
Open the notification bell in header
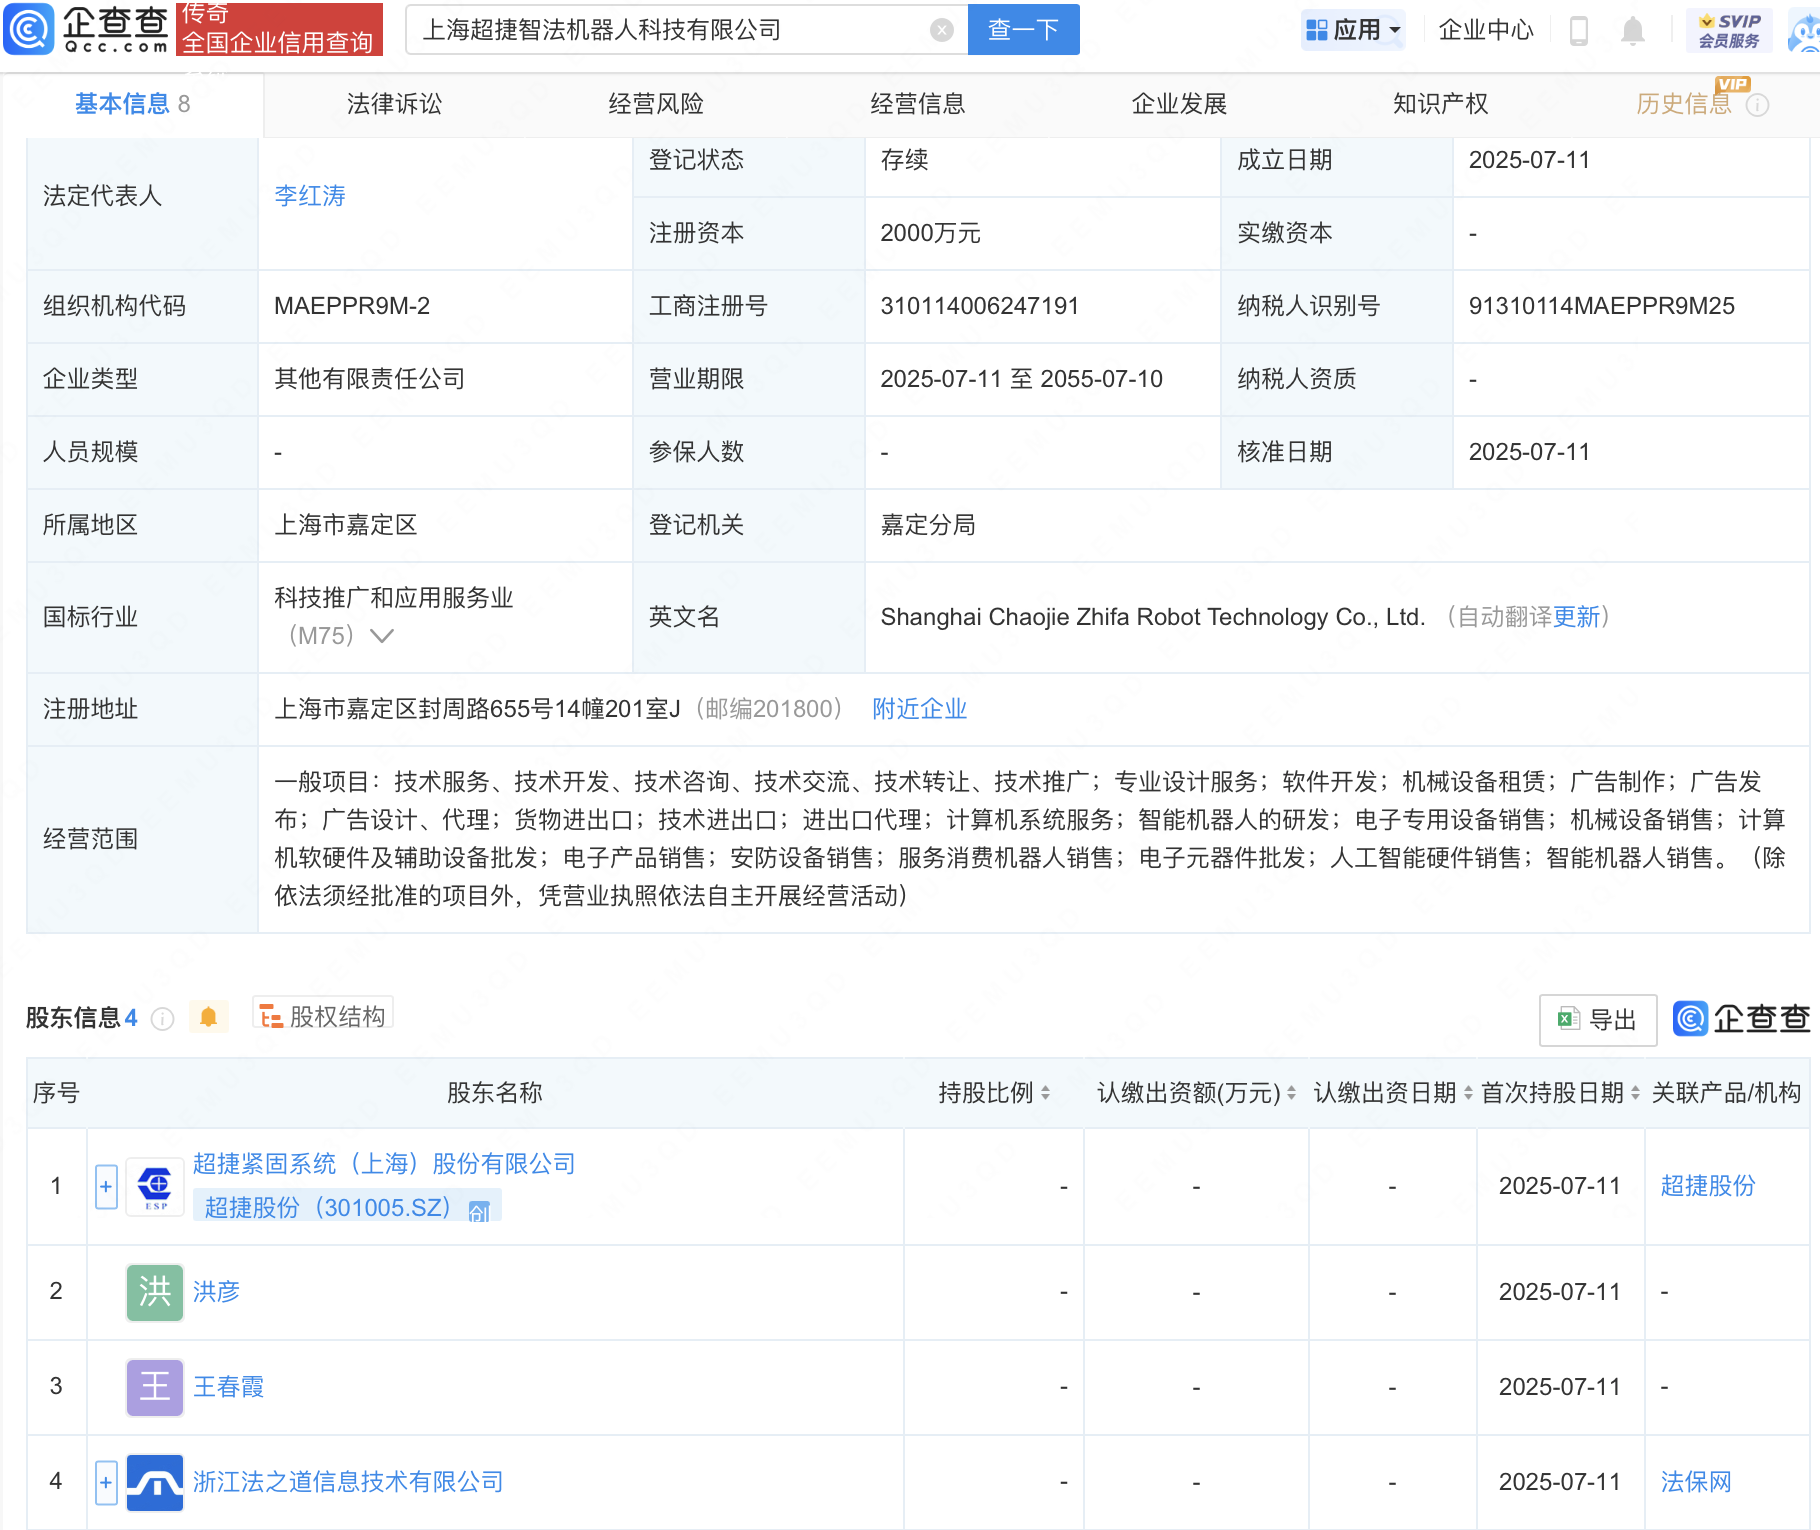1632,30
